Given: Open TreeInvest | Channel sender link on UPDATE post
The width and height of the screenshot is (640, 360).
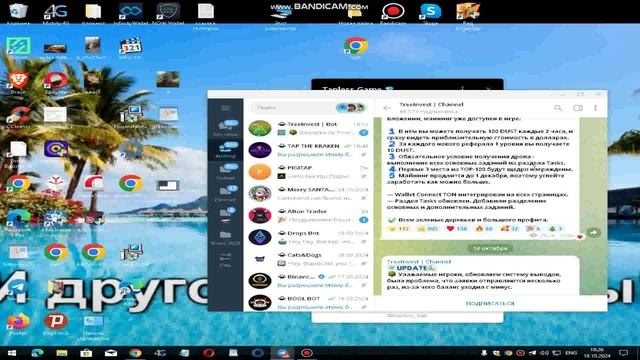Looking at the screenshot, I should (419, 261).
